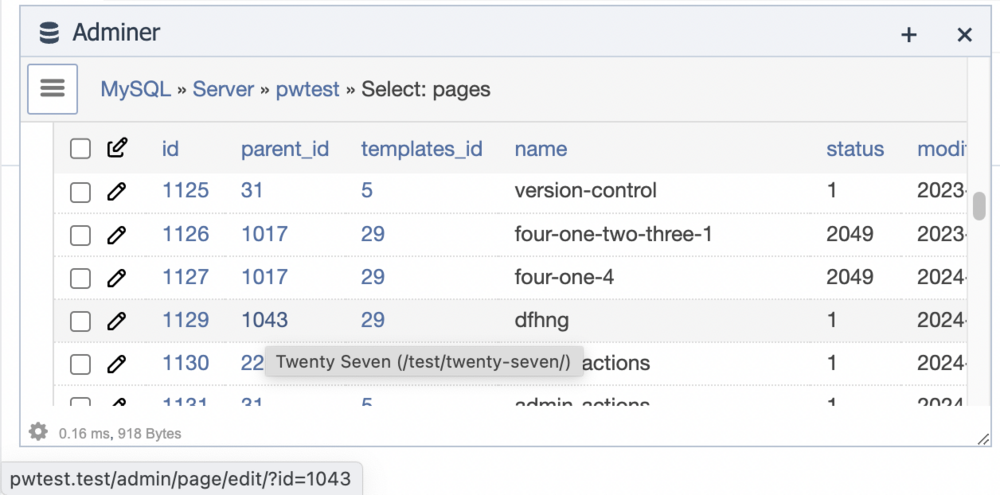Open the hamburger menu button

pyautogui.click(x=52, y=88)
